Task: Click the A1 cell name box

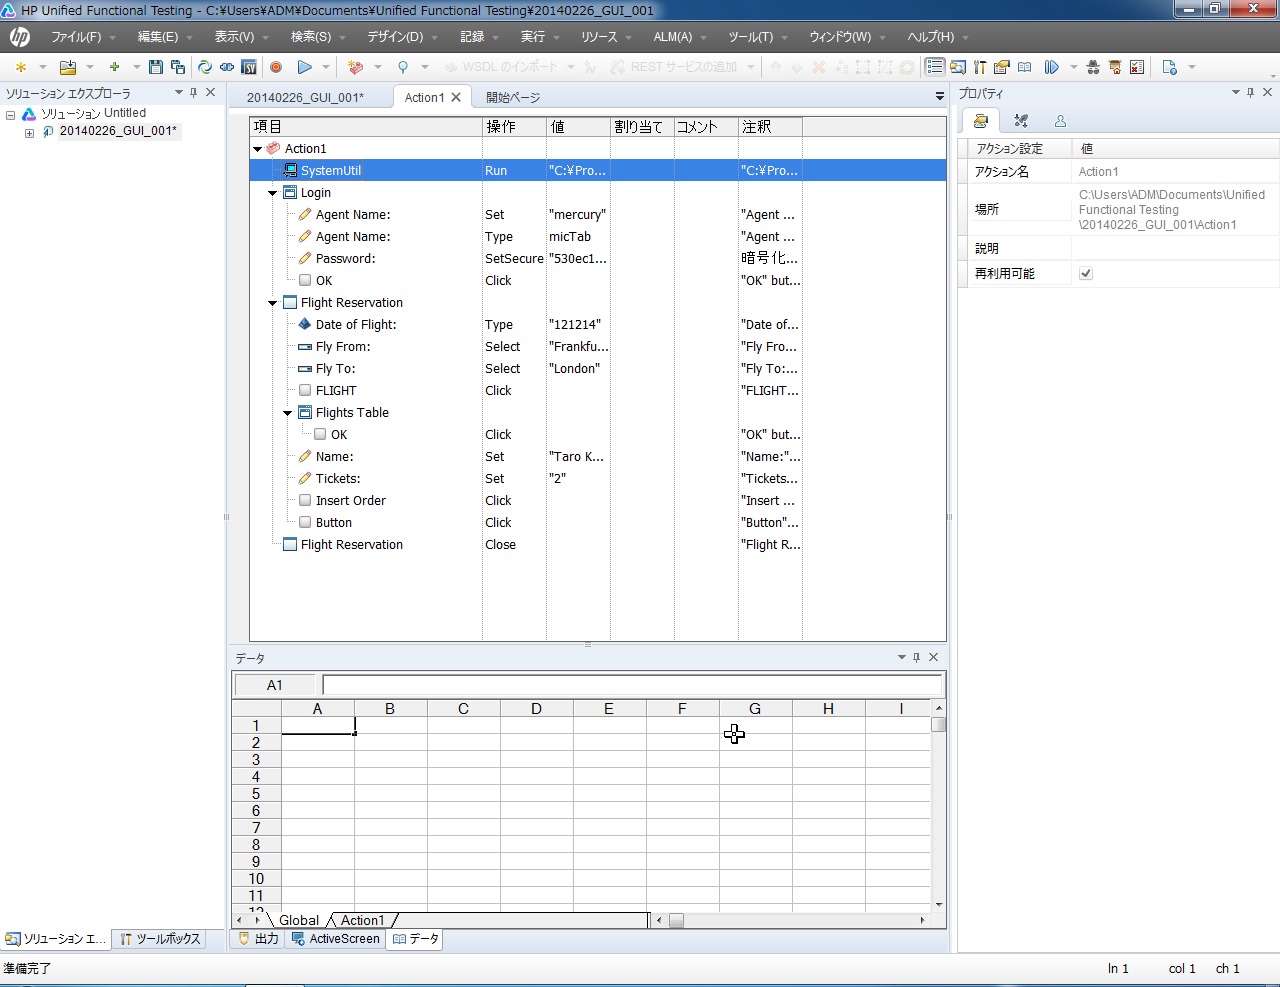Action: coord(275,685)
